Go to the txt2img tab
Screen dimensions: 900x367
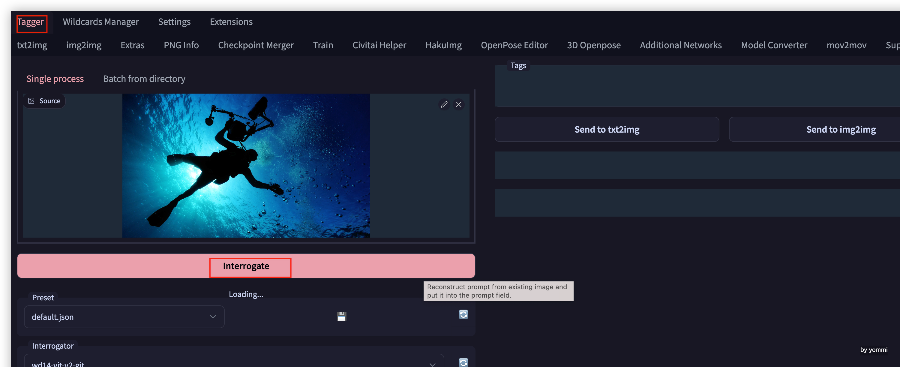point(32,45)
